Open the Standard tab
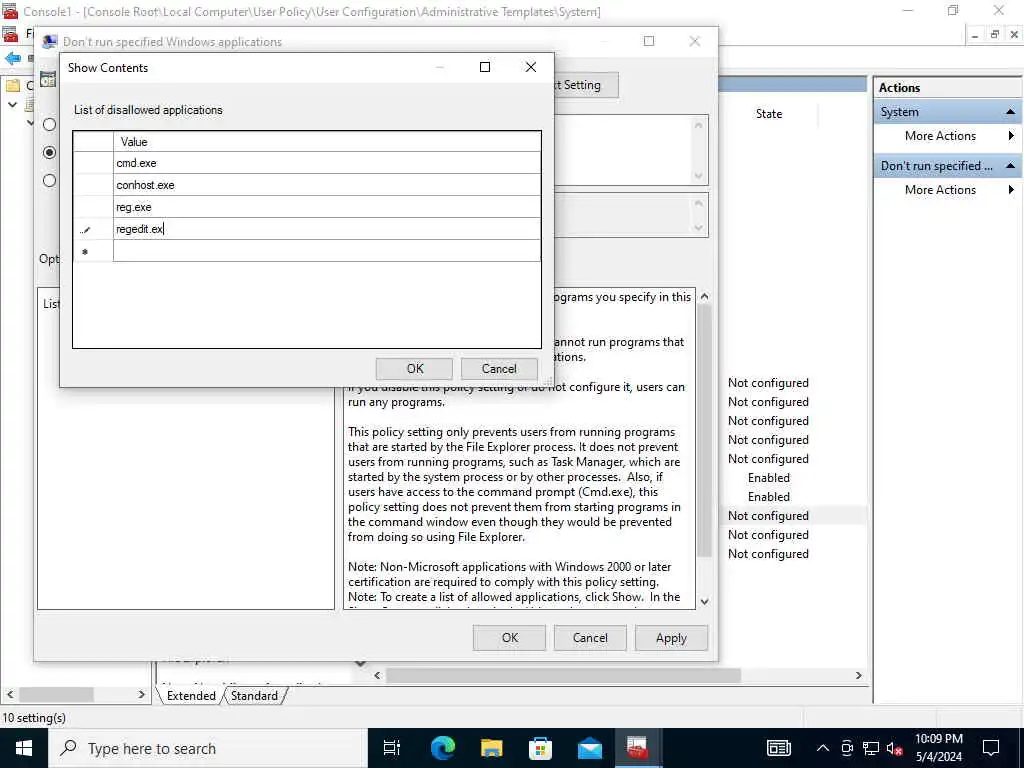 (x=254, y=696)
